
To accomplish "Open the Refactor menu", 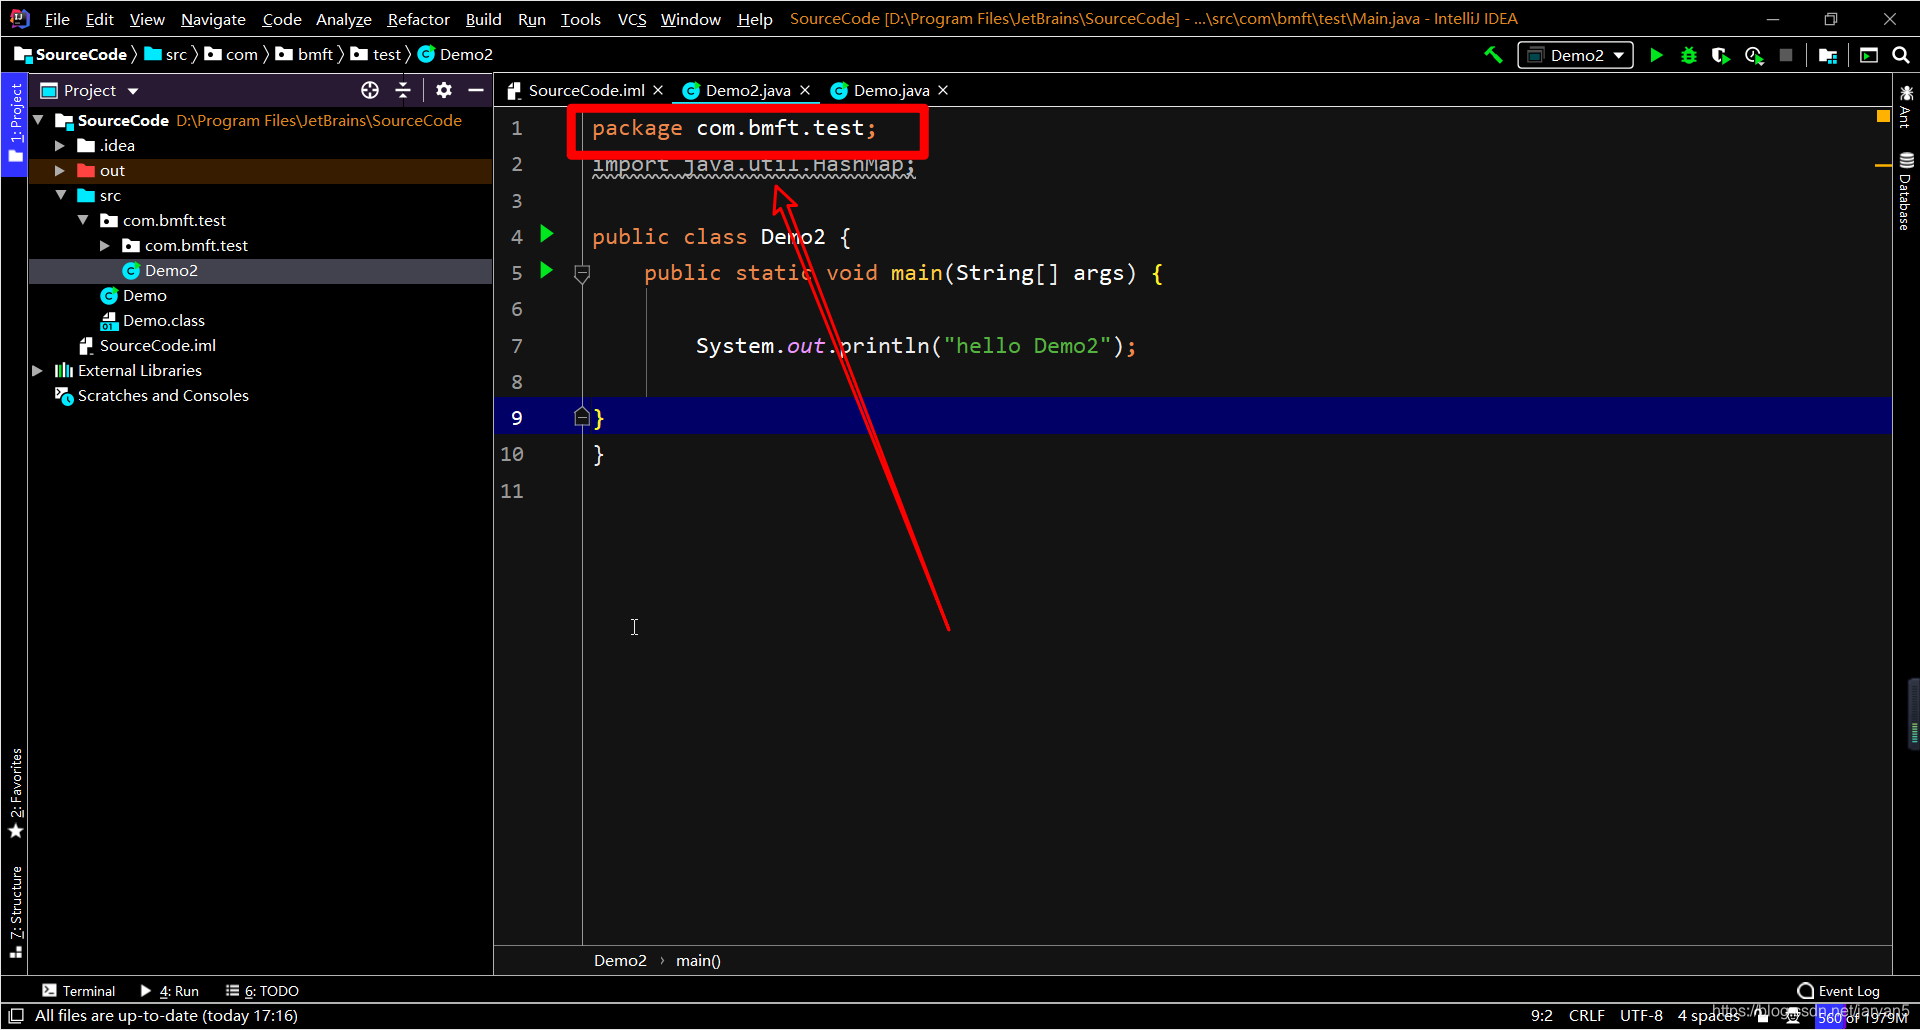I will tap(418, 19).
